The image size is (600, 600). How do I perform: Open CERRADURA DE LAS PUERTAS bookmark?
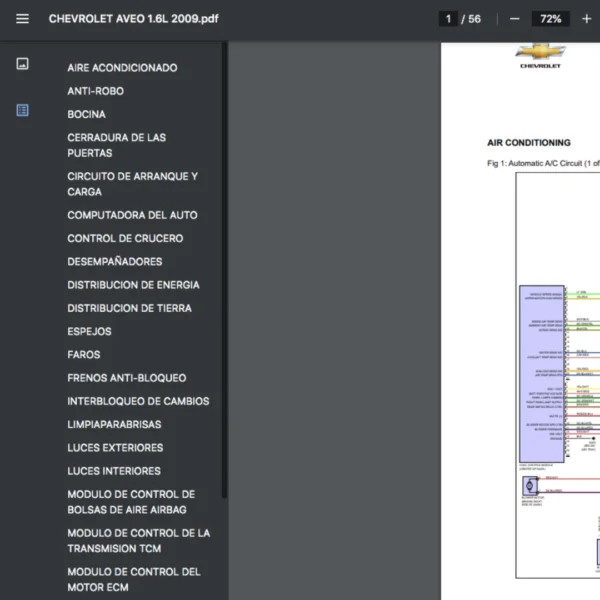click(116, 145)
